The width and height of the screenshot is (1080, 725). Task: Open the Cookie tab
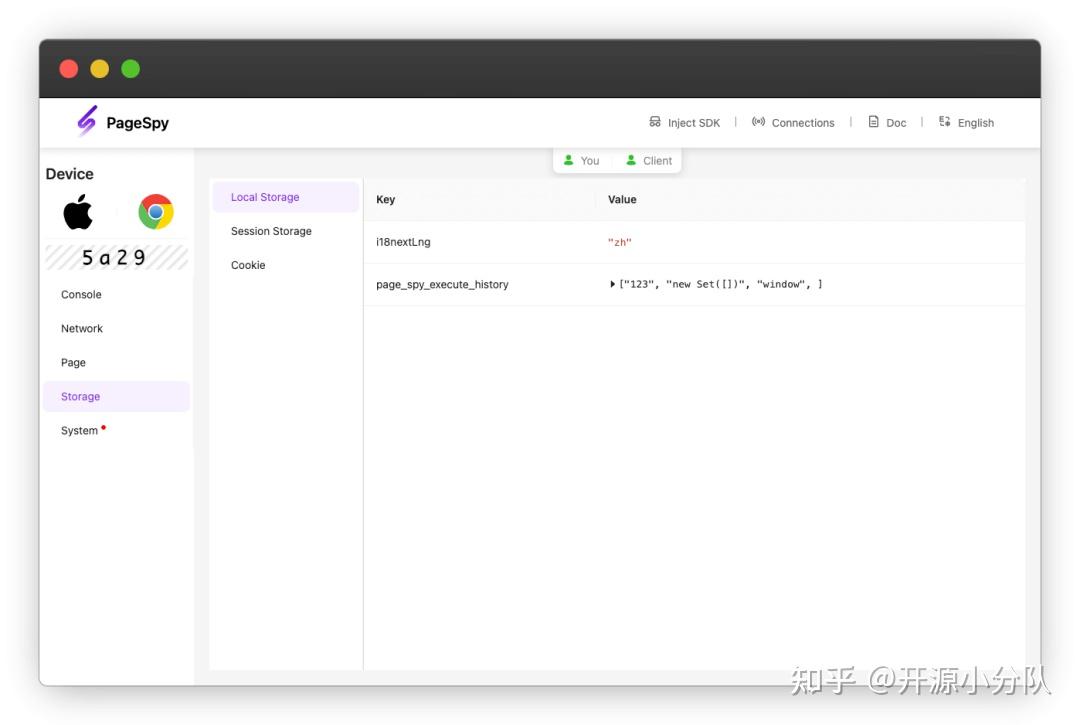[x=248, y=264]
